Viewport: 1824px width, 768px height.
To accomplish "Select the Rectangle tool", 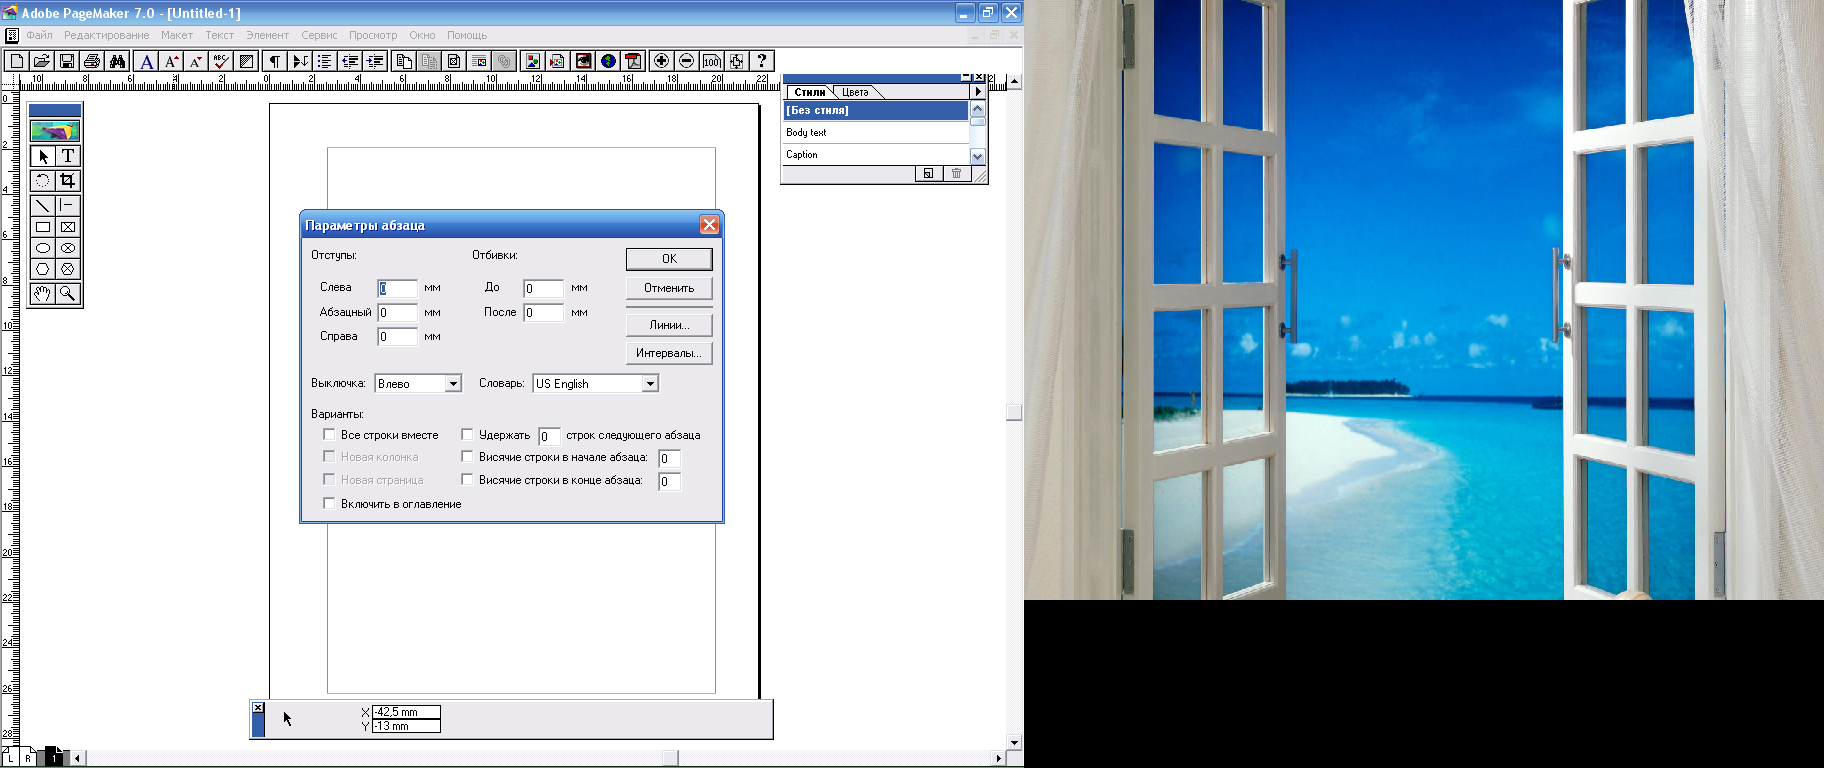I will (43, 227).
